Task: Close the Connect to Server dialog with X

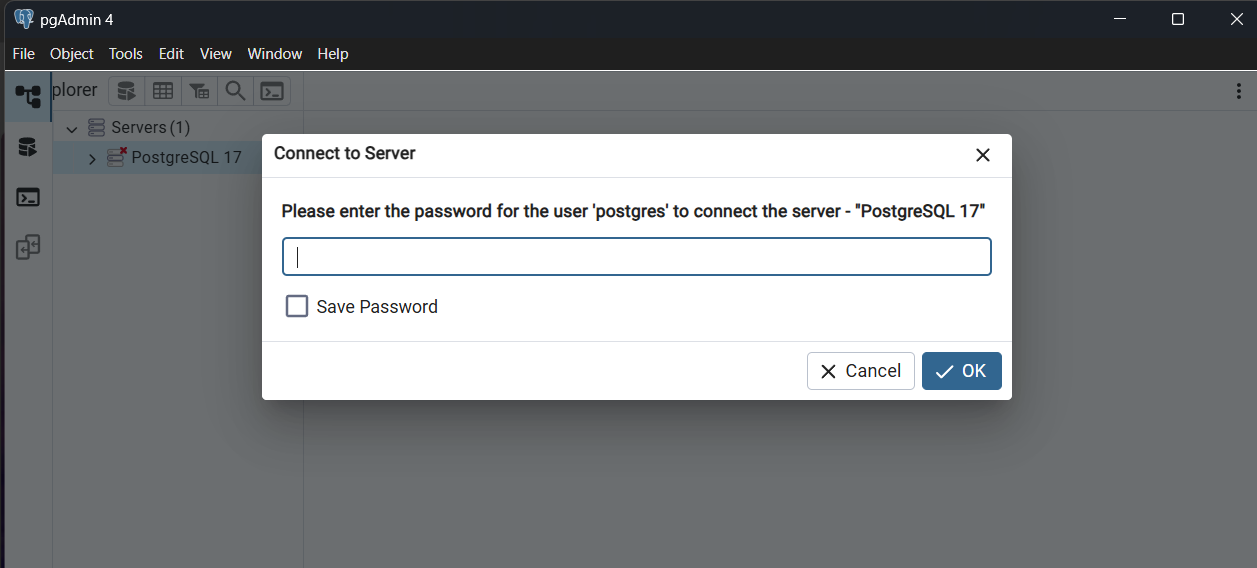Action: [x=982, y=155]
